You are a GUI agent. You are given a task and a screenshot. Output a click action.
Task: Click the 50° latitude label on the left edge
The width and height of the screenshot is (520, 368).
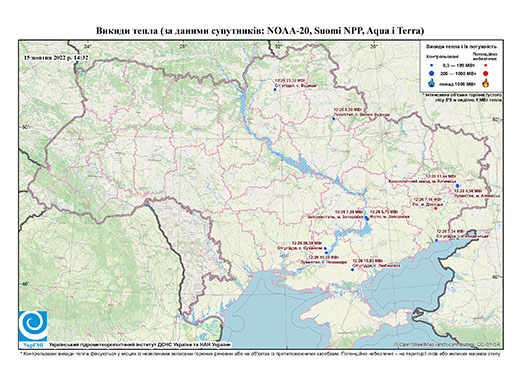pos(25,127)
